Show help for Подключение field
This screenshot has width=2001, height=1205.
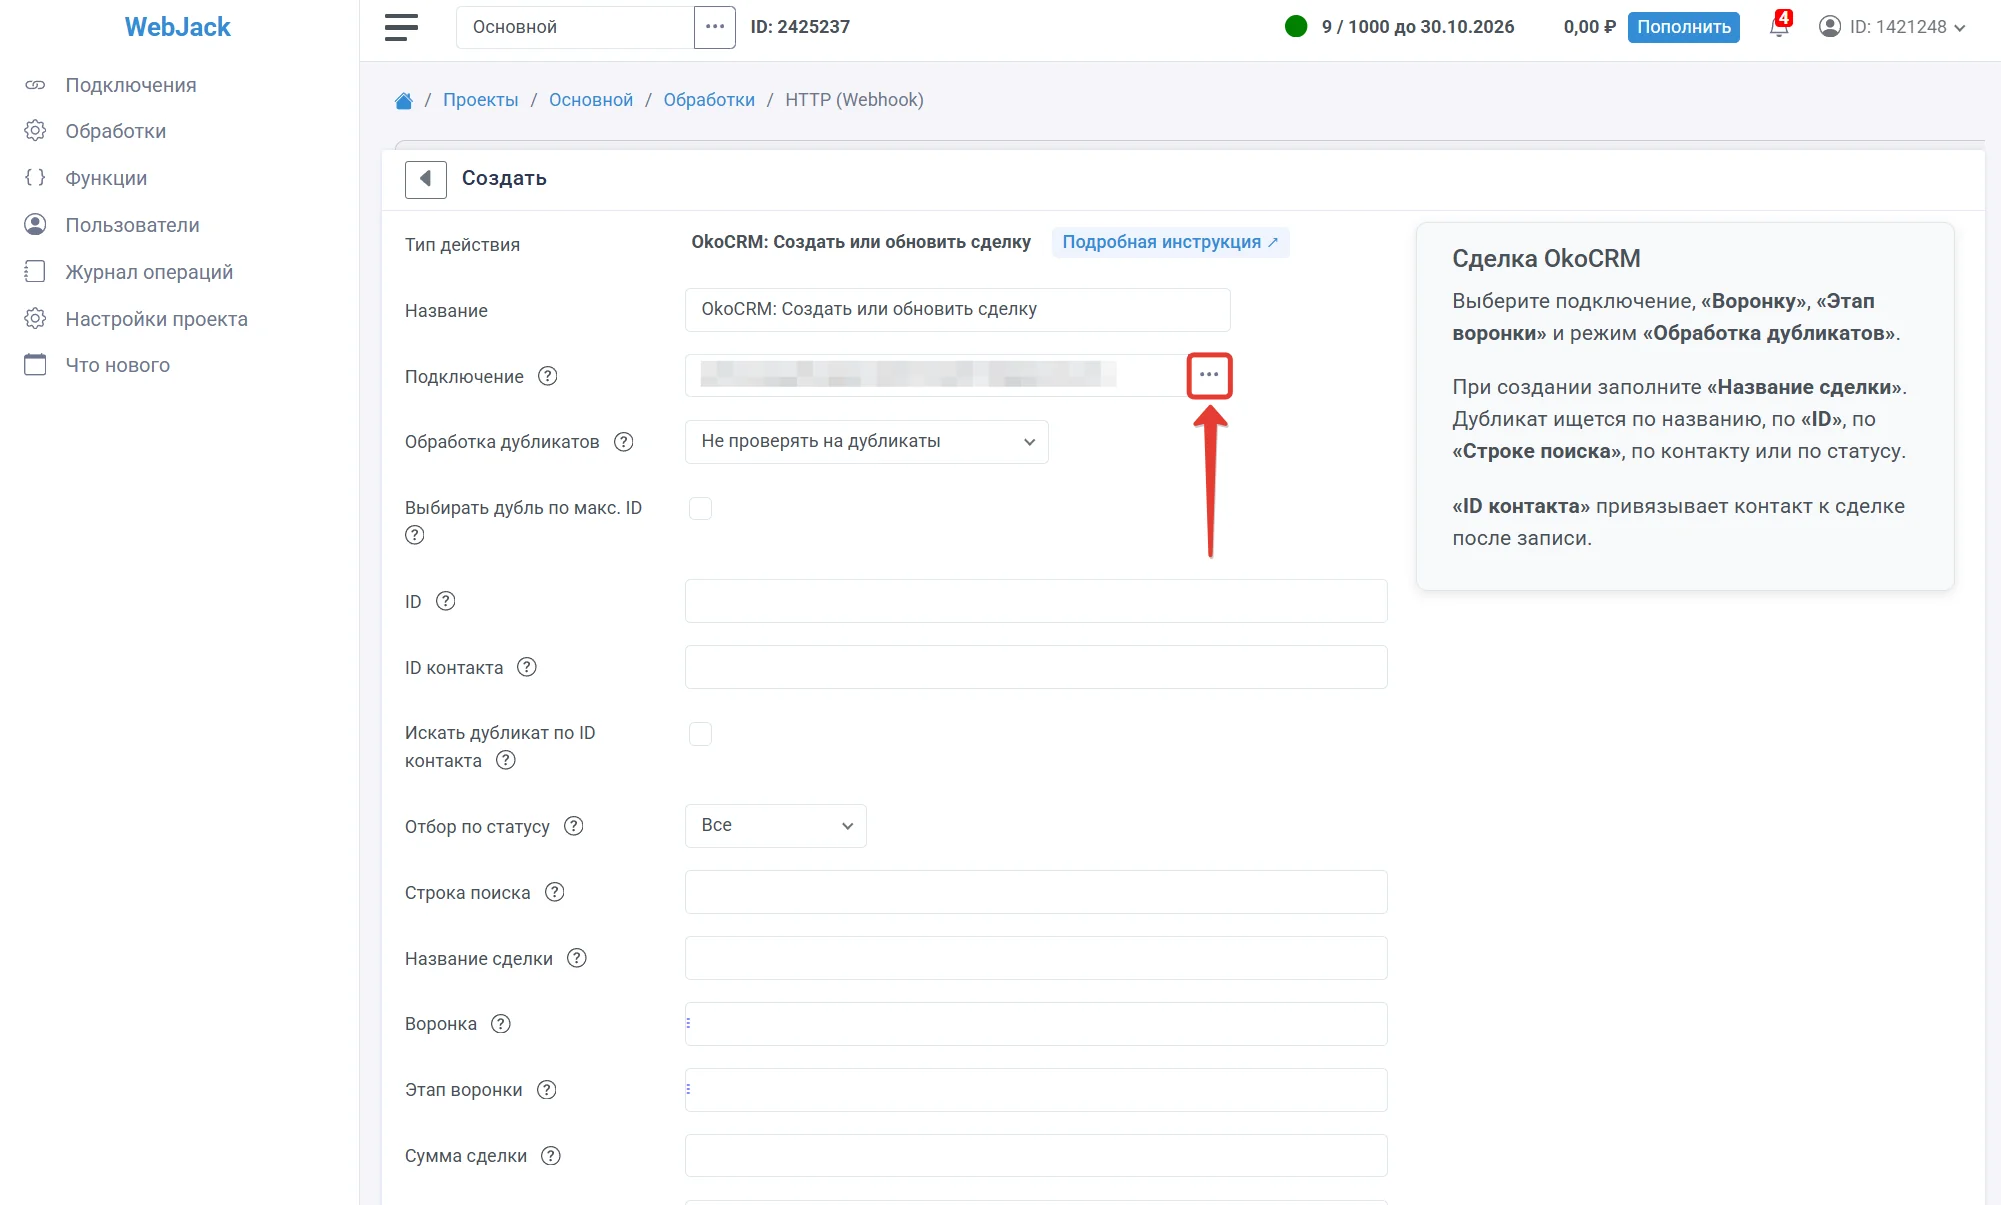pos(547,376)
